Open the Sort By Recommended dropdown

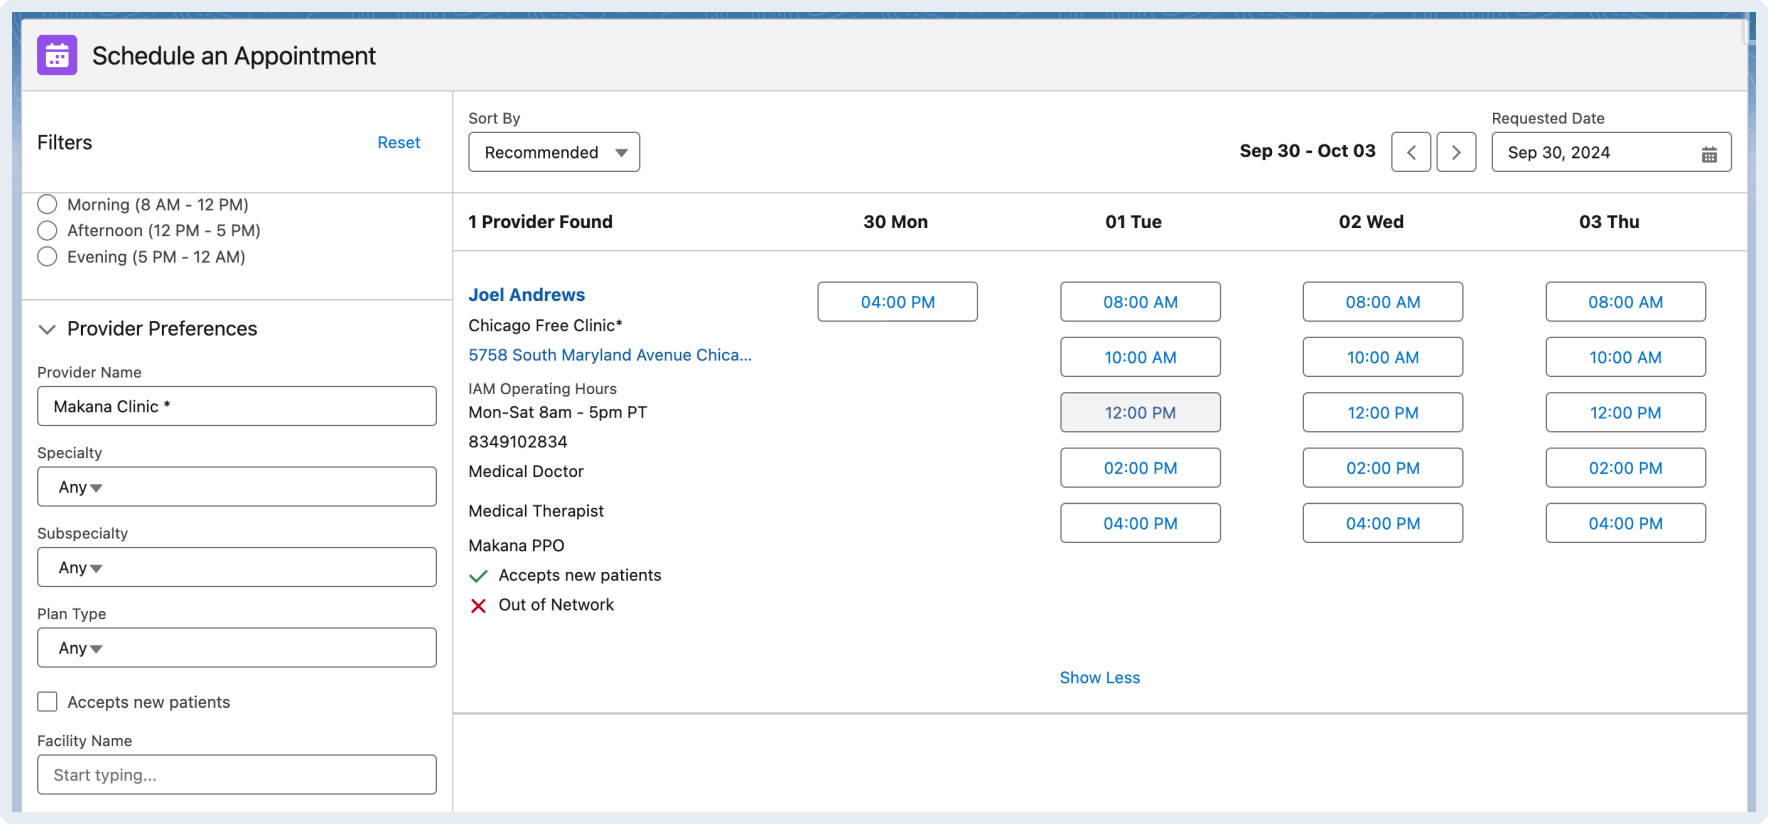tap(554, 152)
